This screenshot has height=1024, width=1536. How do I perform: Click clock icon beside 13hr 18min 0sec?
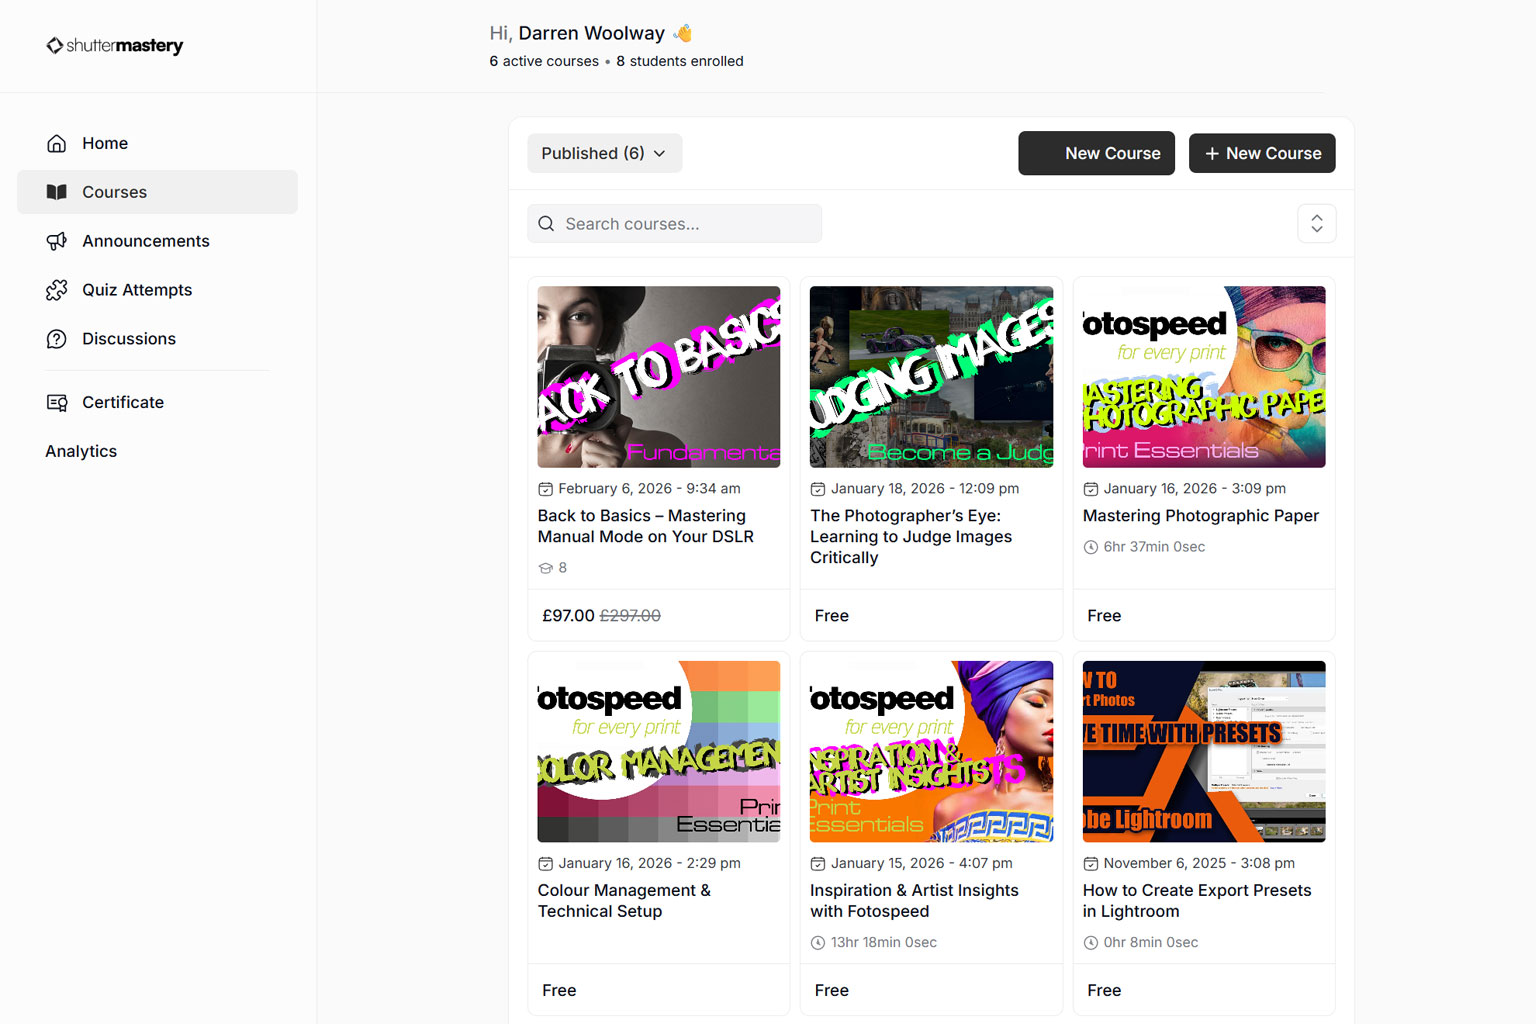tap(818, 943)
